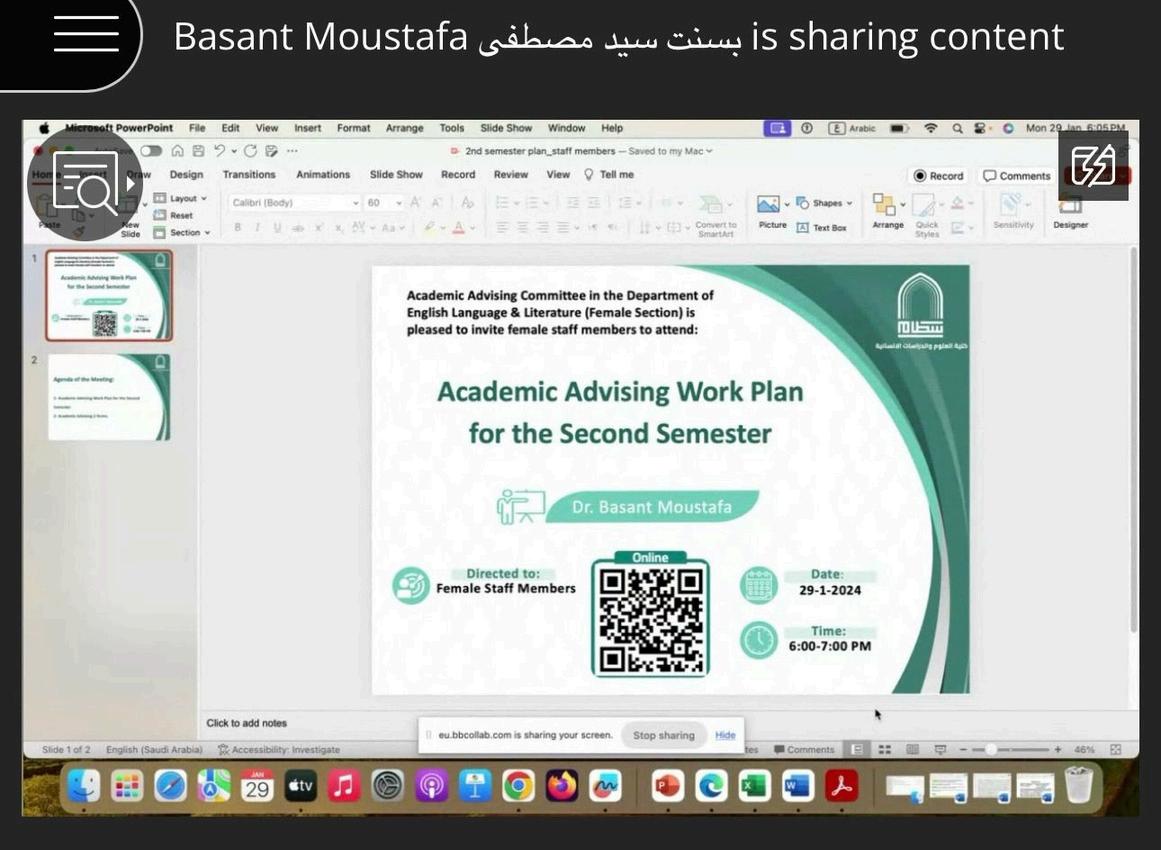This screenshot has height=850, width=1161.
Task: Toggle status bar Comments pane
Action: pos(804,749)
